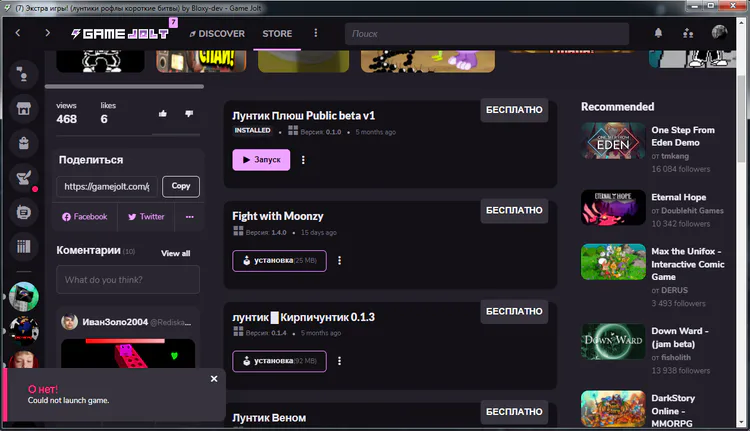750x431 pixels.
Task: Install Fight with Moonzy (25 MB)
Action: [x=279, y=261]
